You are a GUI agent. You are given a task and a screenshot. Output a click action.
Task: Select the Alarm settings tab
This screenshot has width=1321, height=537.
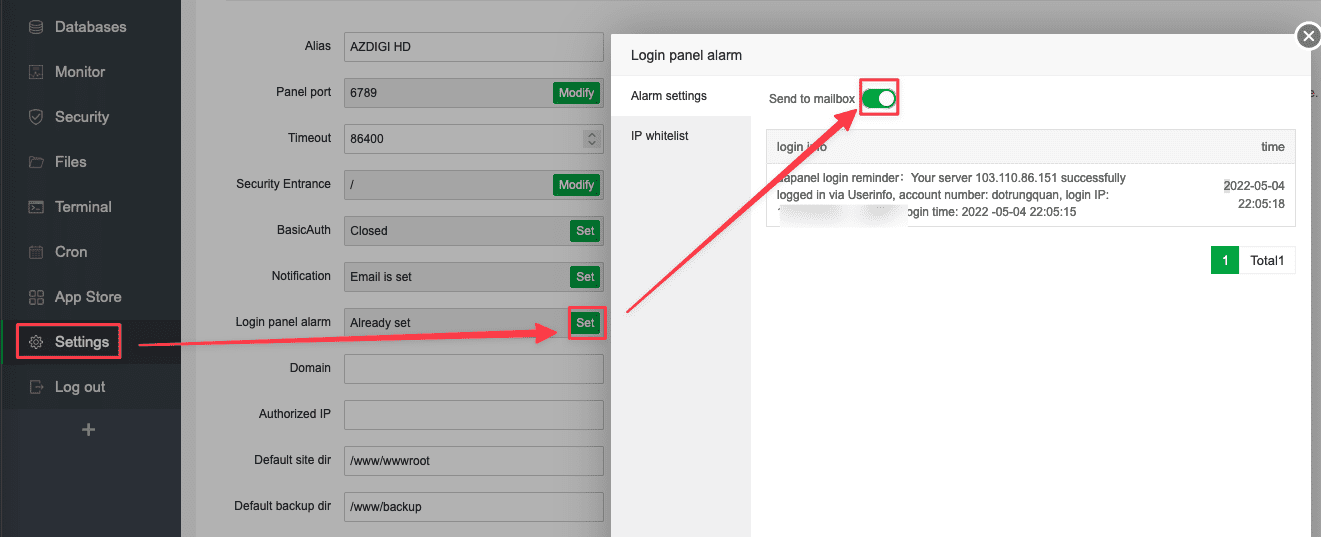(668, 96)
